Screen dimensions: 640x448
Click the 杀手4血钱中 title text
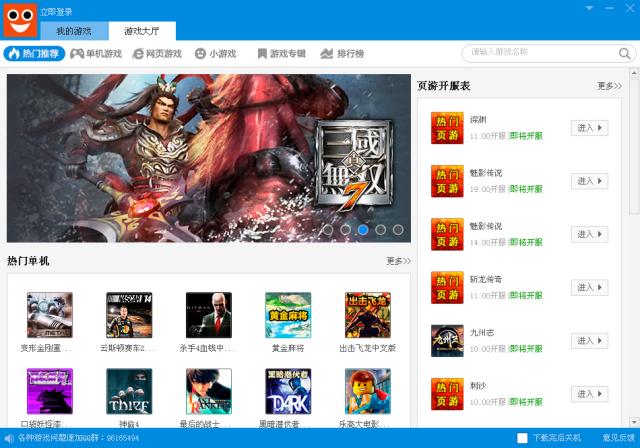(207, 348)
